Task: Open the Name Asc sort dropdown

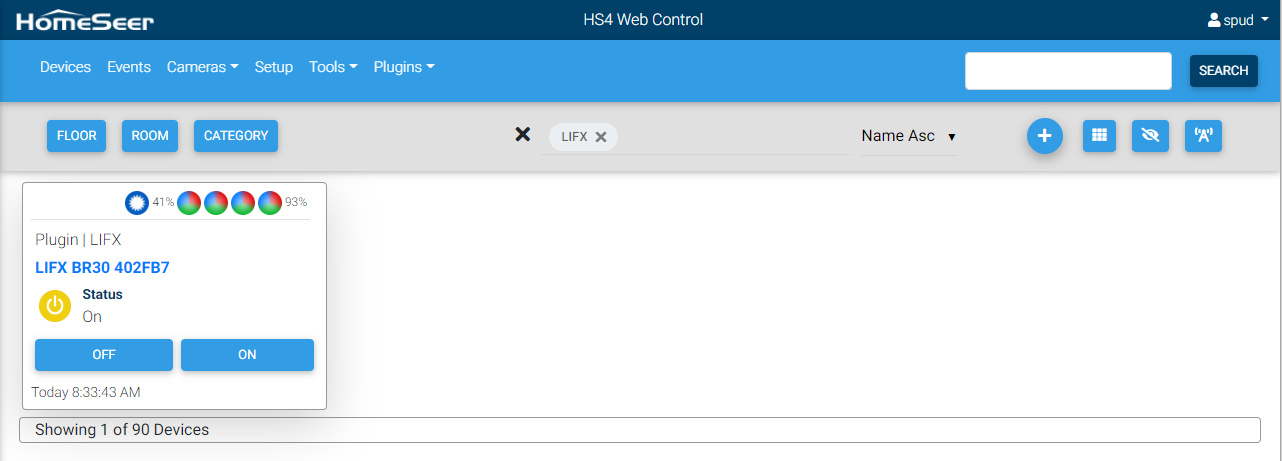Action: (x=908, y=136)
